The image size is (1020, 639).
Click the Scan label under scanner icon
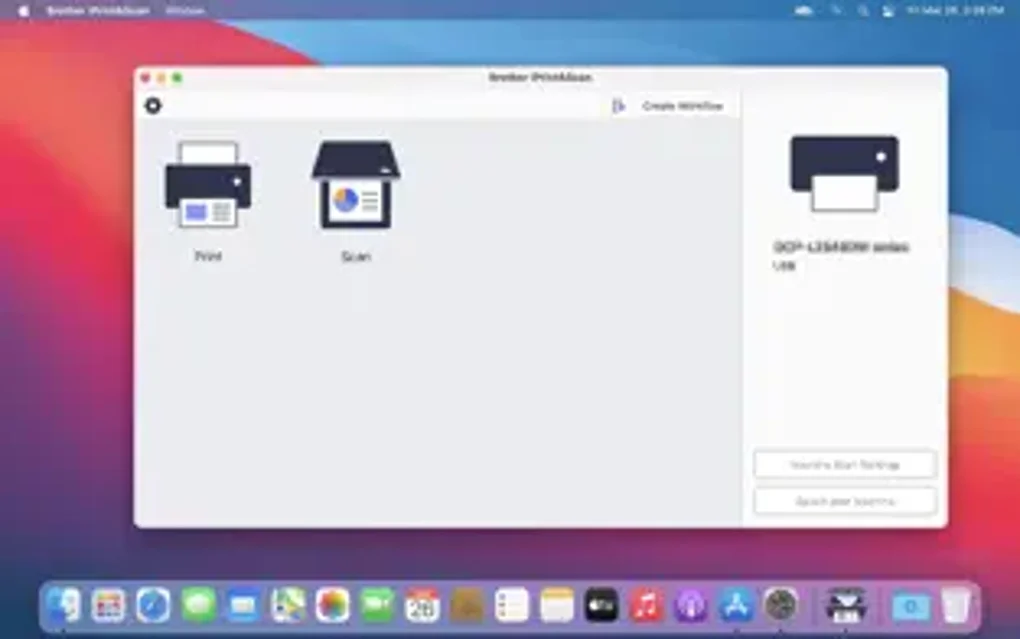point(356,256)
